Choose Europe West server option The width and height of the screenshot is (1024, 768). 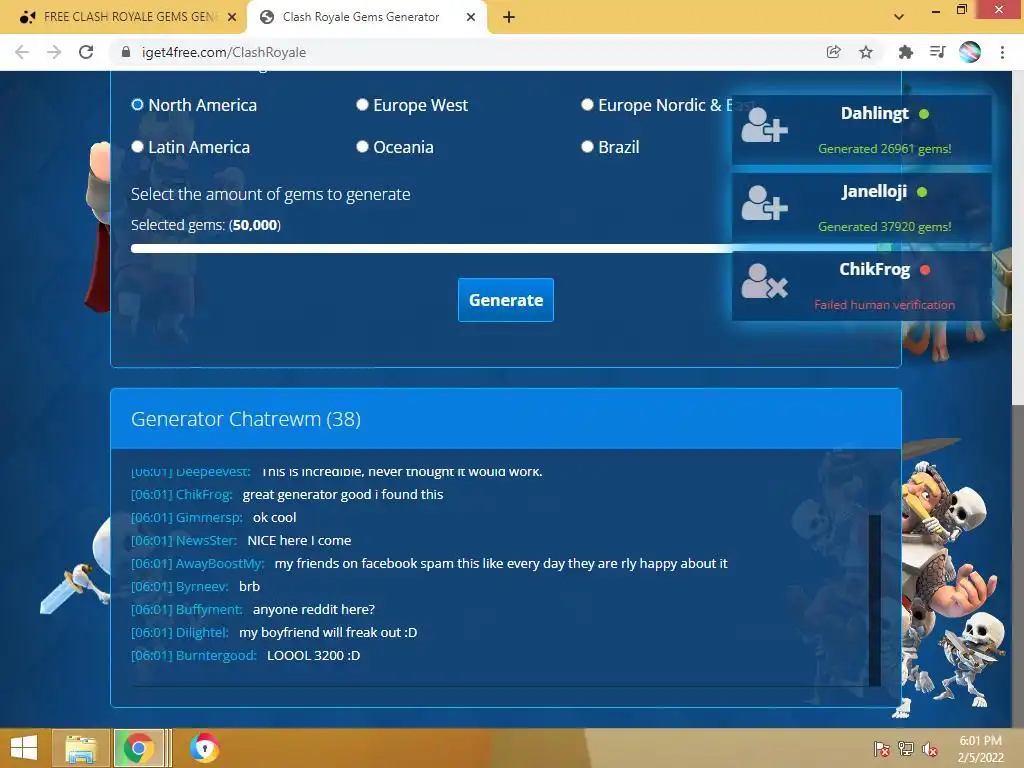point(362,104)
